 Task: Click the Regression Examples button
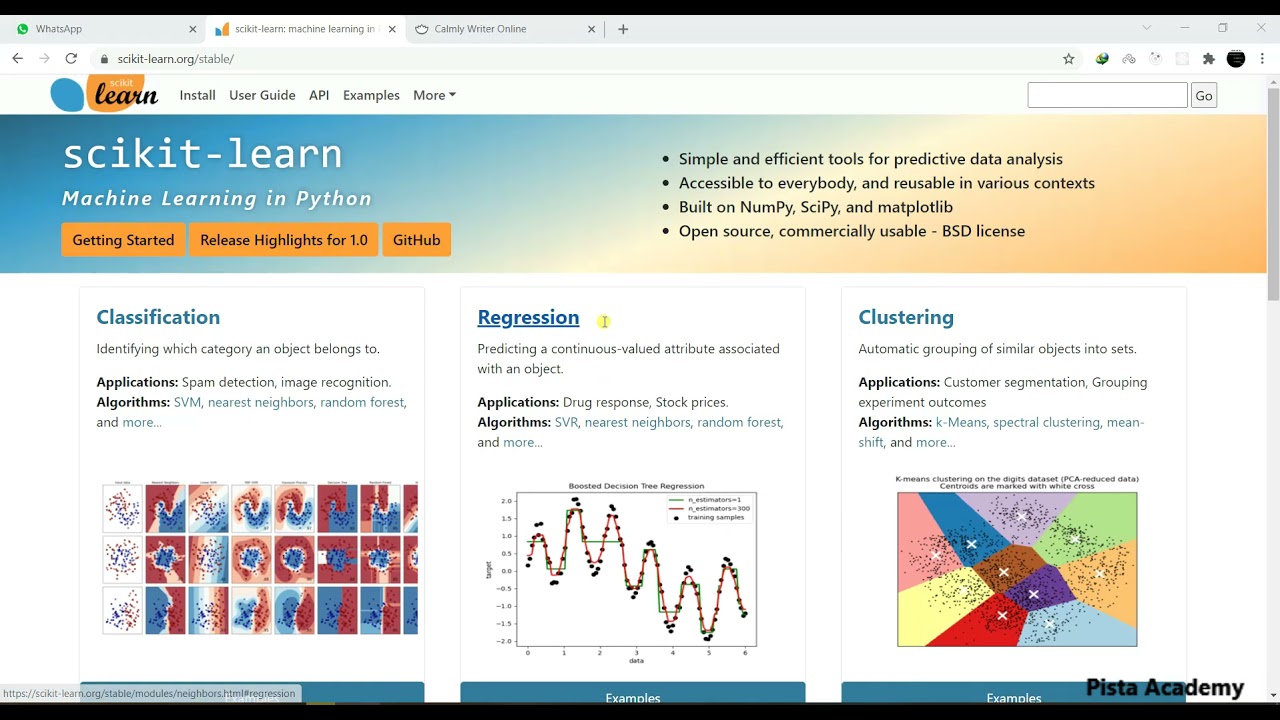click(633, 694)
